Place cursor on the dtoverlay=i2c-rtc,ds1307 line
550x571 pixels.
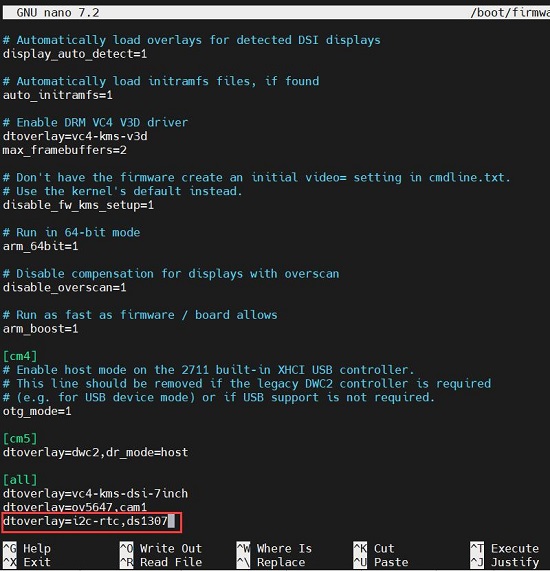click(x=85, y=521)
